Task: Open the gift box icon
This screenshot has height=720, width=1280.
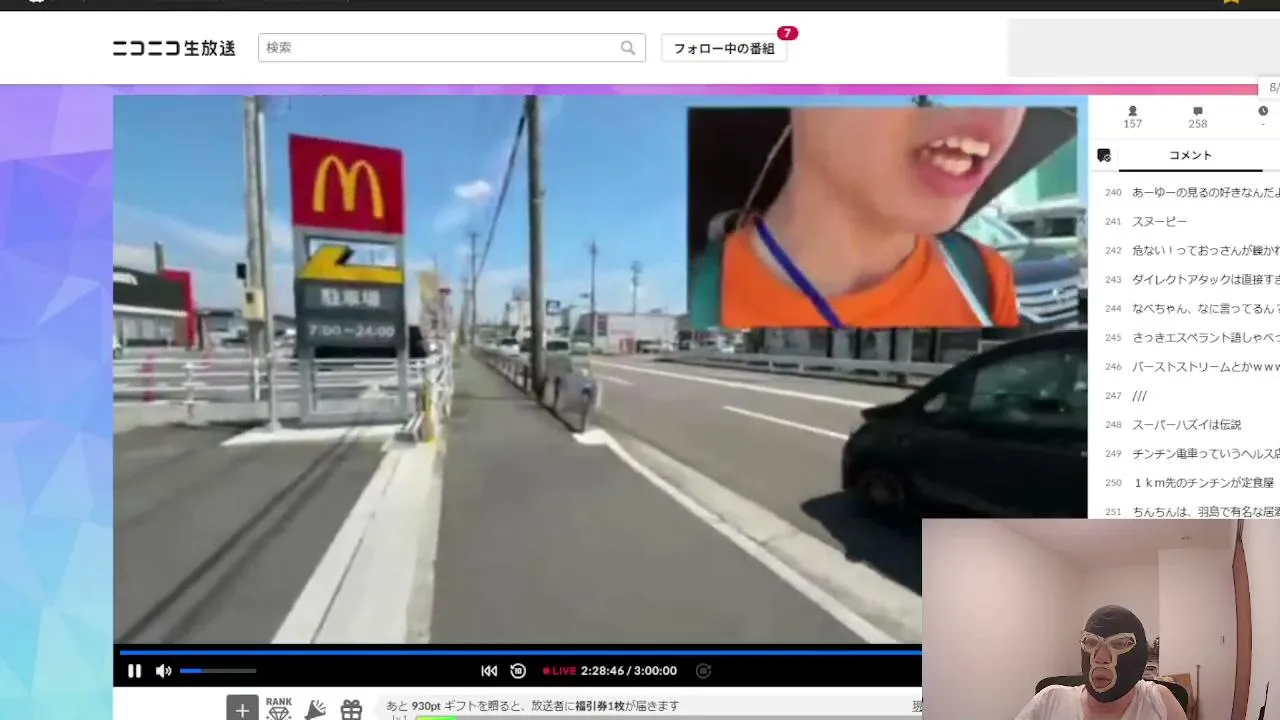Action: coord(351,709)
